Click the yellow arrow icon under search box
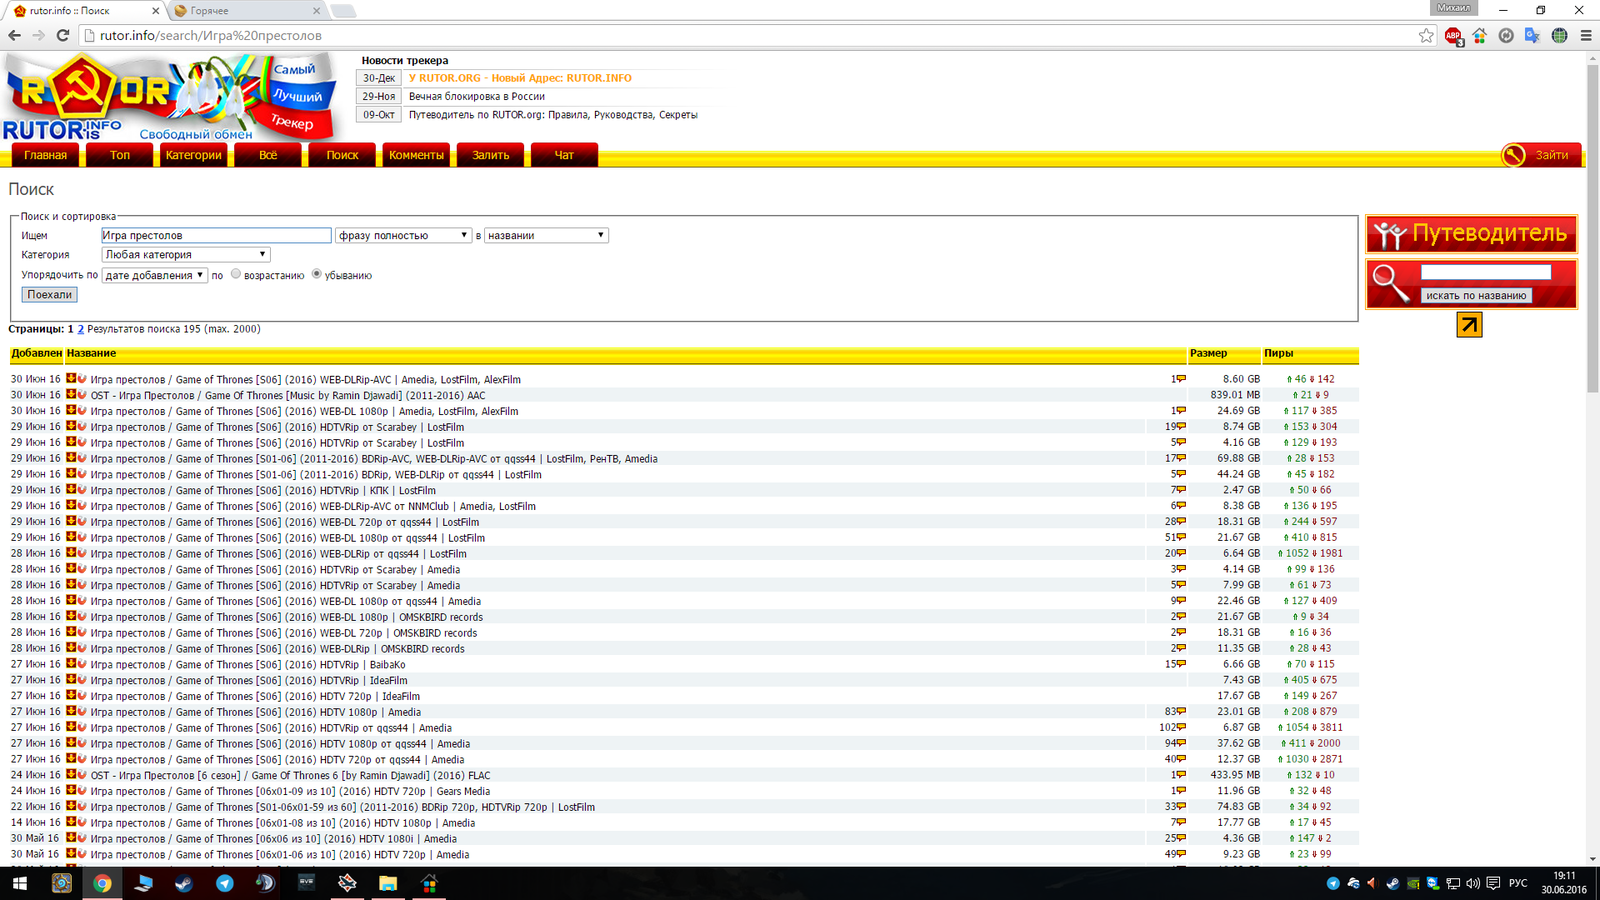Viewport: 1600px width, 900px height. 1469,325
